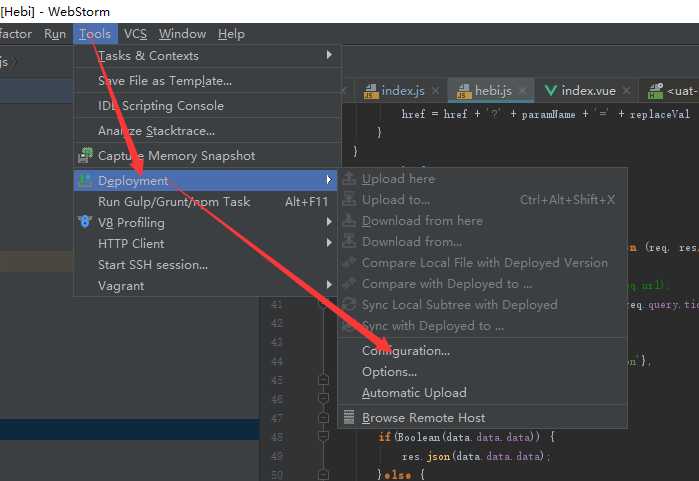This screenshot has width=699, height=481.
Task: Run Gulp/Grunt/npm Task entry
Action: (206, 201)
